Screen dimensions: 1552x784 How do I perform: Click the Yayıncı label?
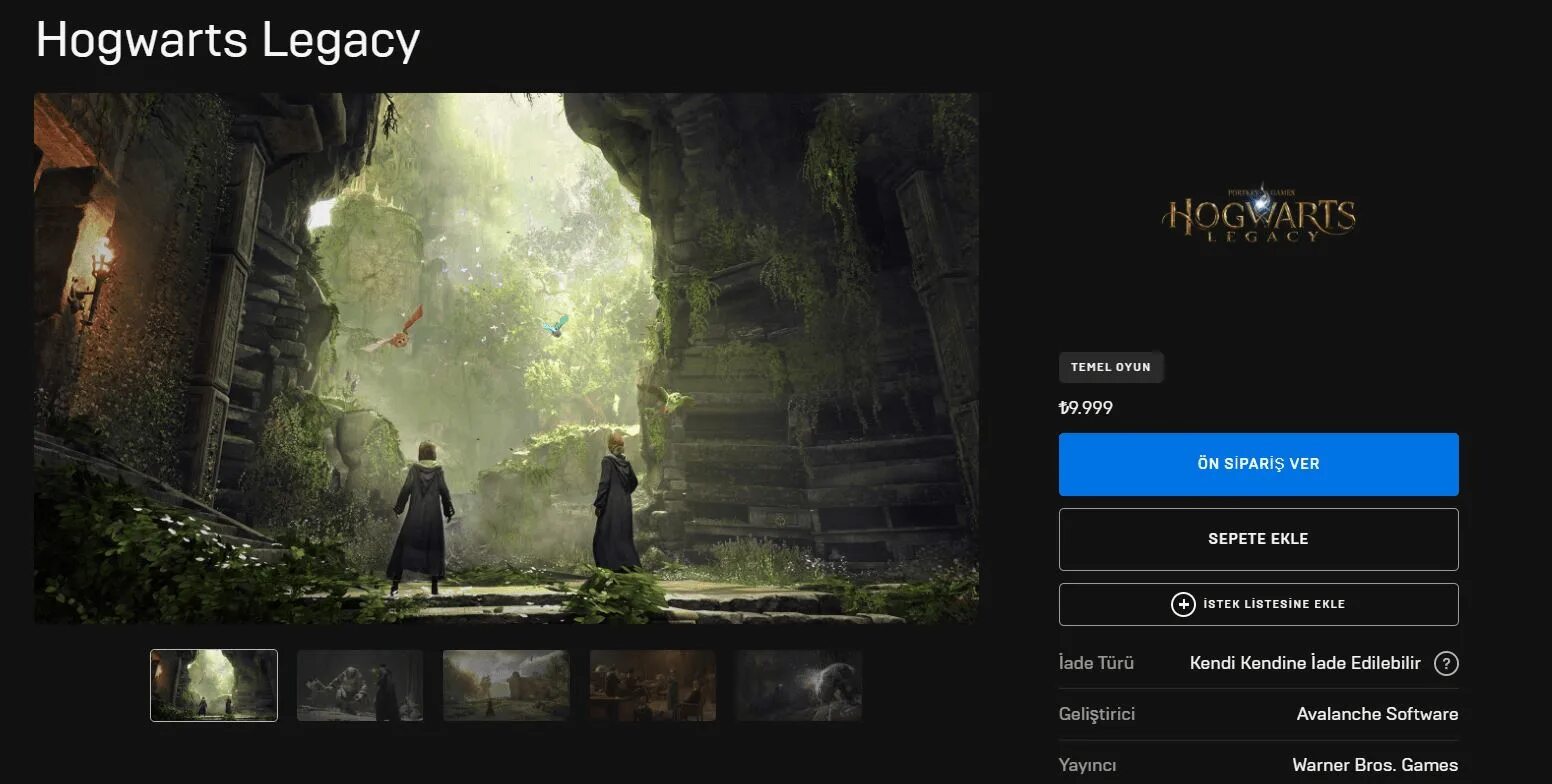[x=1087, y=765]
